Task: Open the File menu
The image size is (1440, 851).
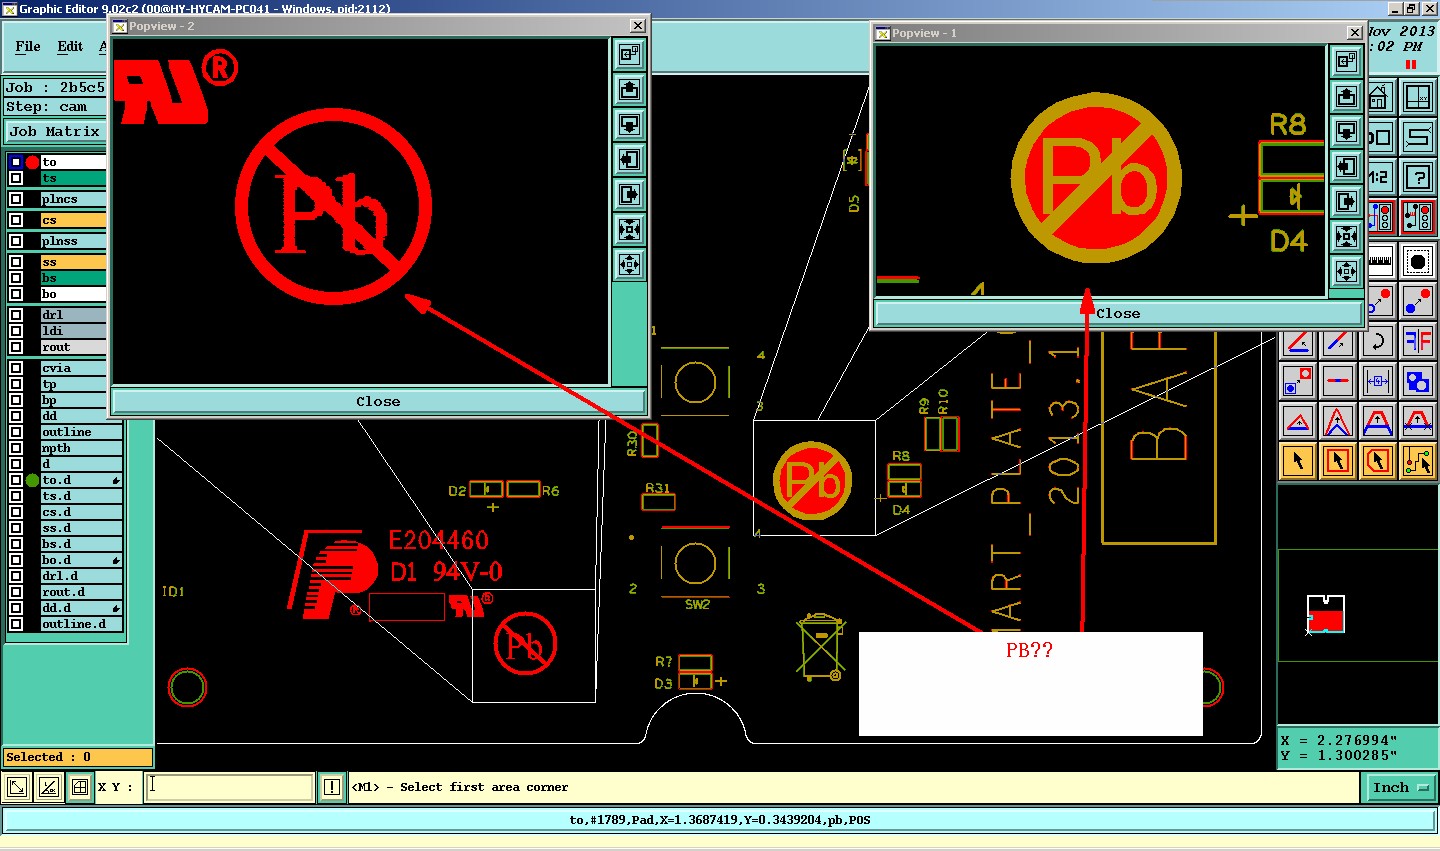Action: (28, 46)
